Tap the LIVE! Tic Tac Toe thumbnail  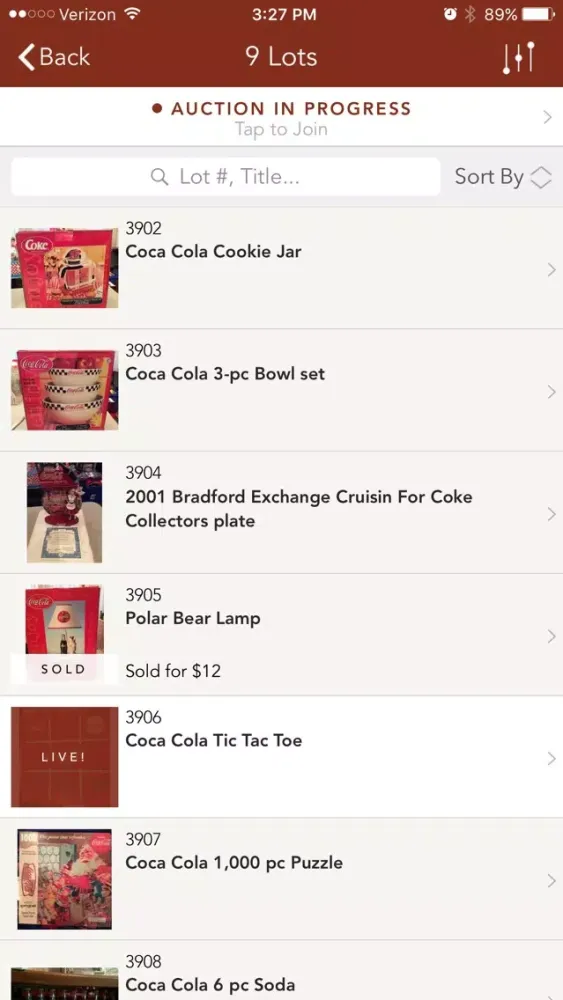coord(64,757)
